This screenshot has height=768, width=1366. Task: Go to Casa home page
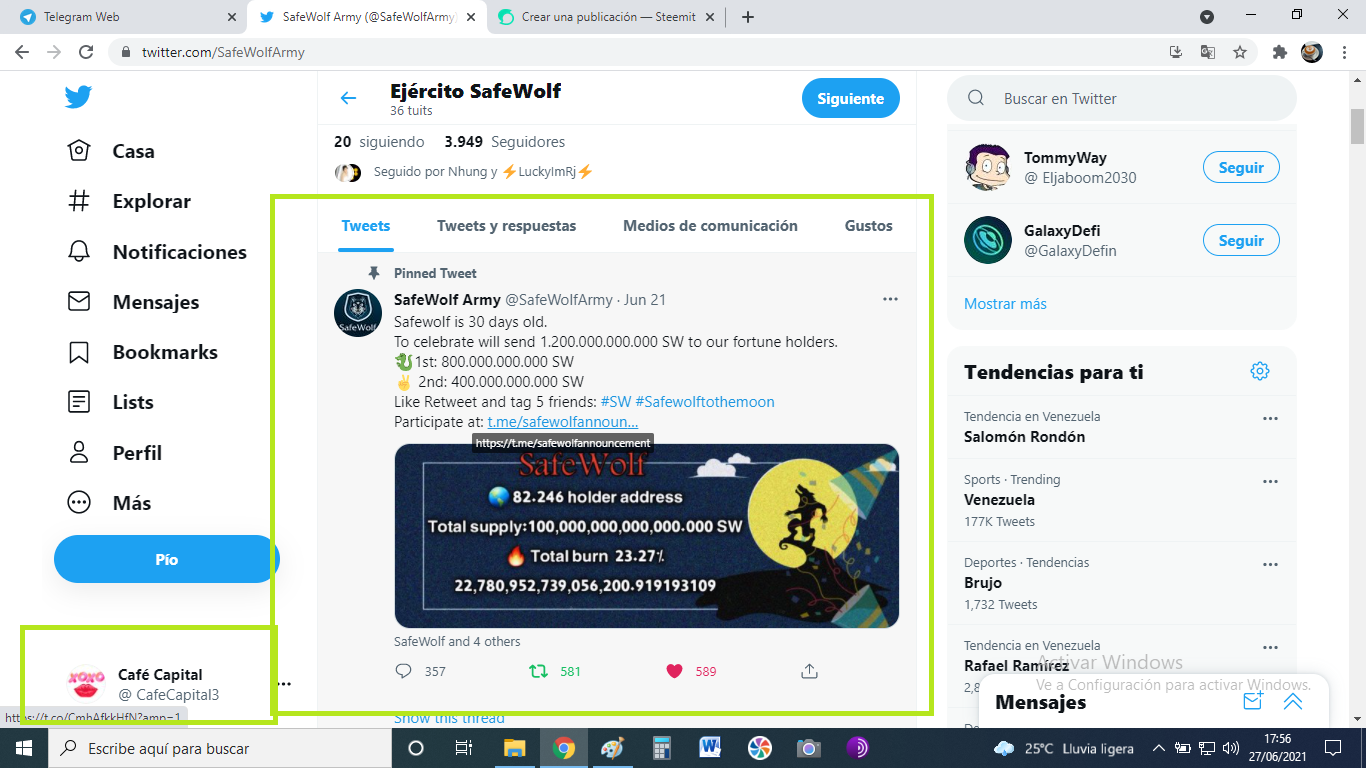(111, 151)
